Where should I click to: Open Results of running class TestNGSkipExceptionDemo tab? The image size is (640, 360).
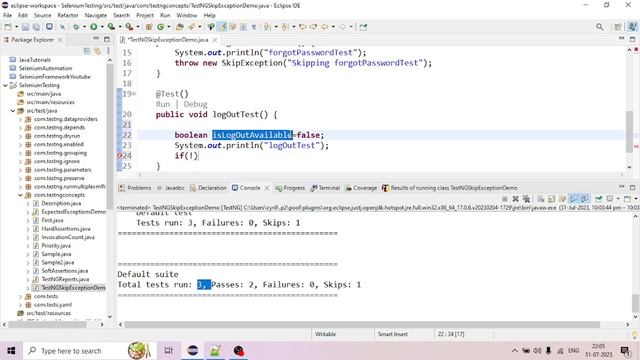[x=450, y=188]
